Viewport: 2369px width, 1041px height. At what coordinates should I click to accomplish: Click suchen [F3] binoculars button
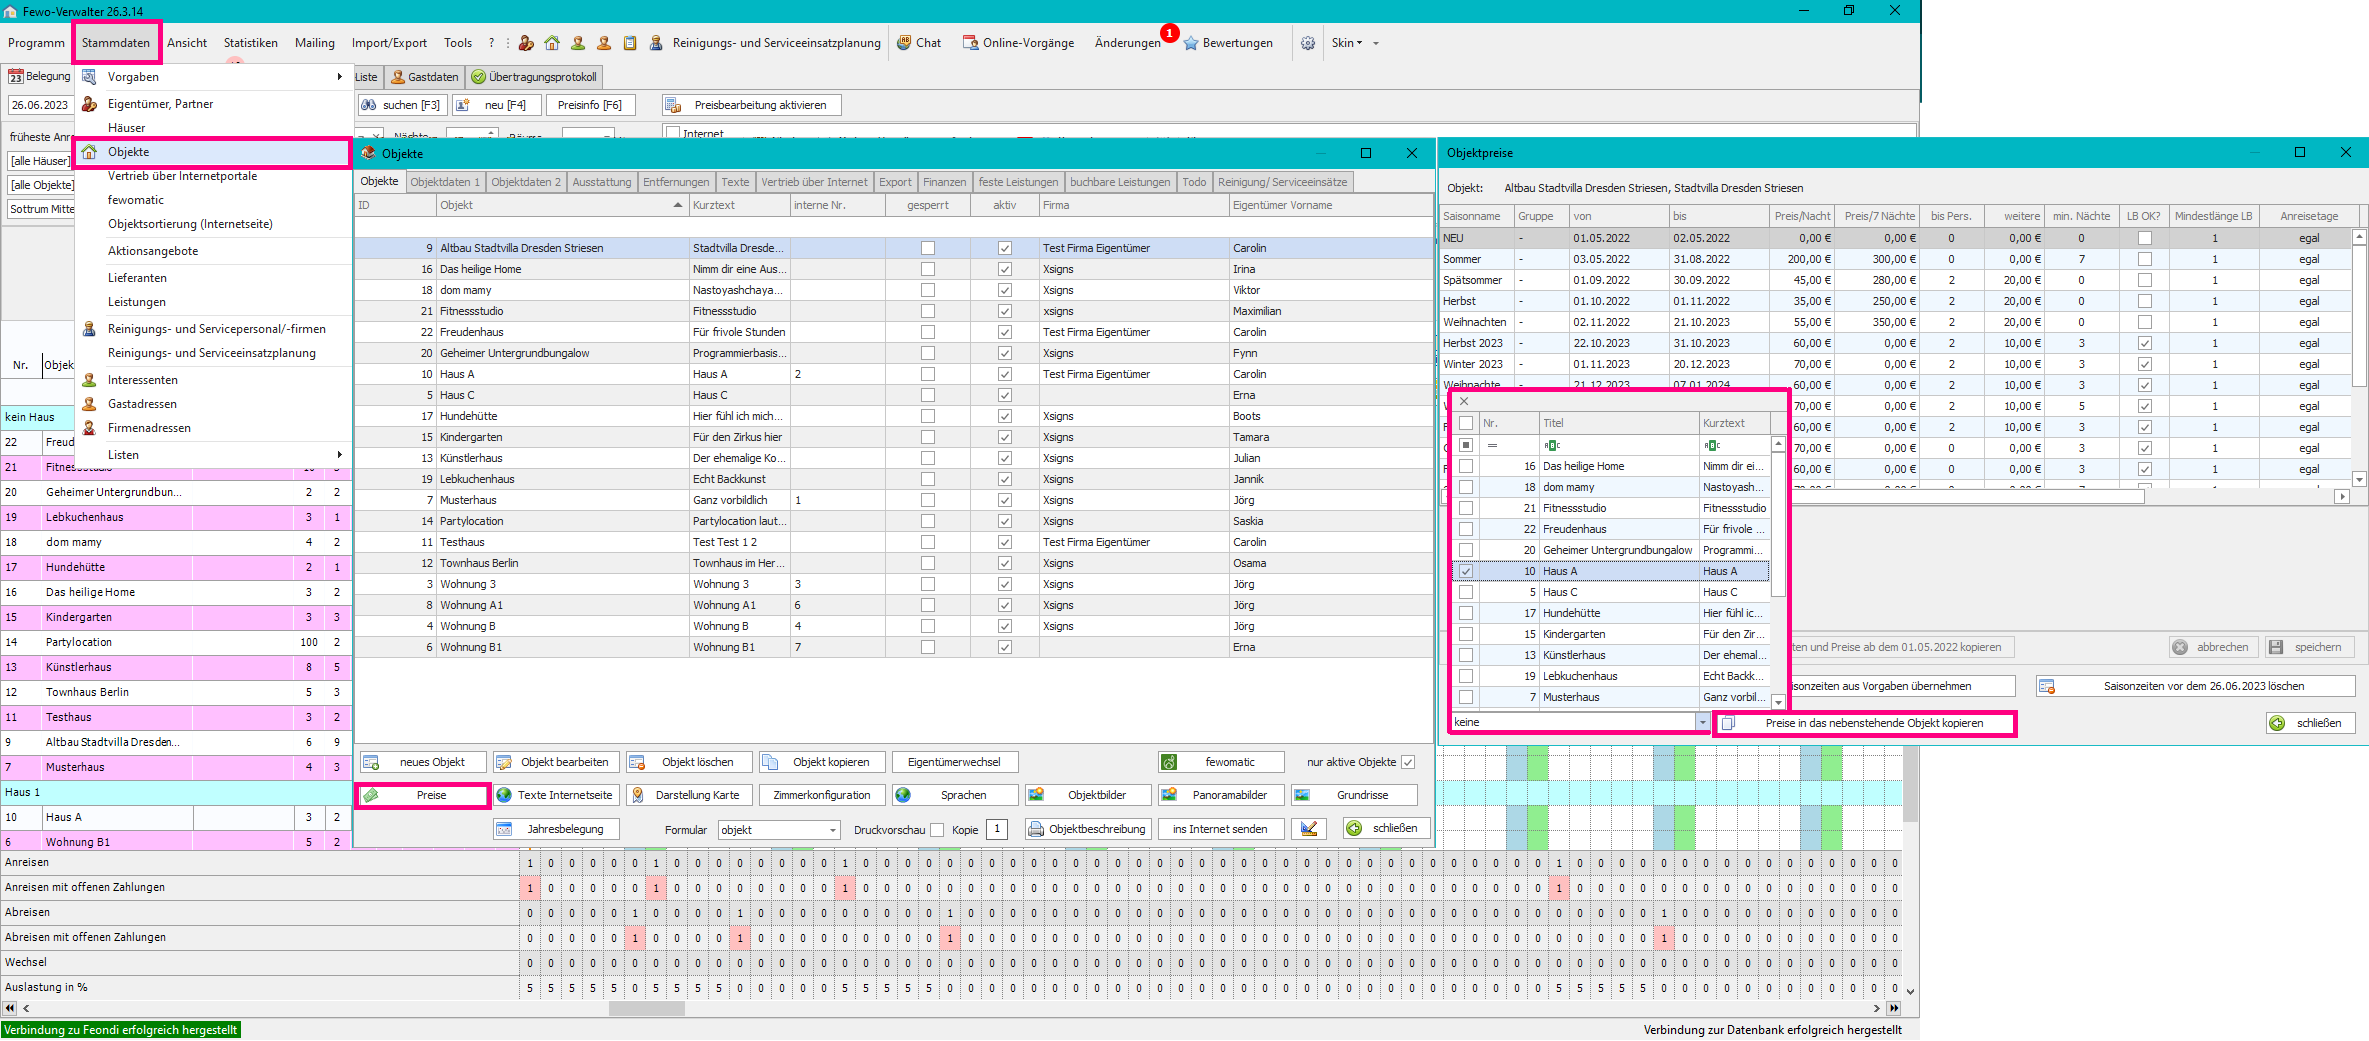tap(401, 105)
